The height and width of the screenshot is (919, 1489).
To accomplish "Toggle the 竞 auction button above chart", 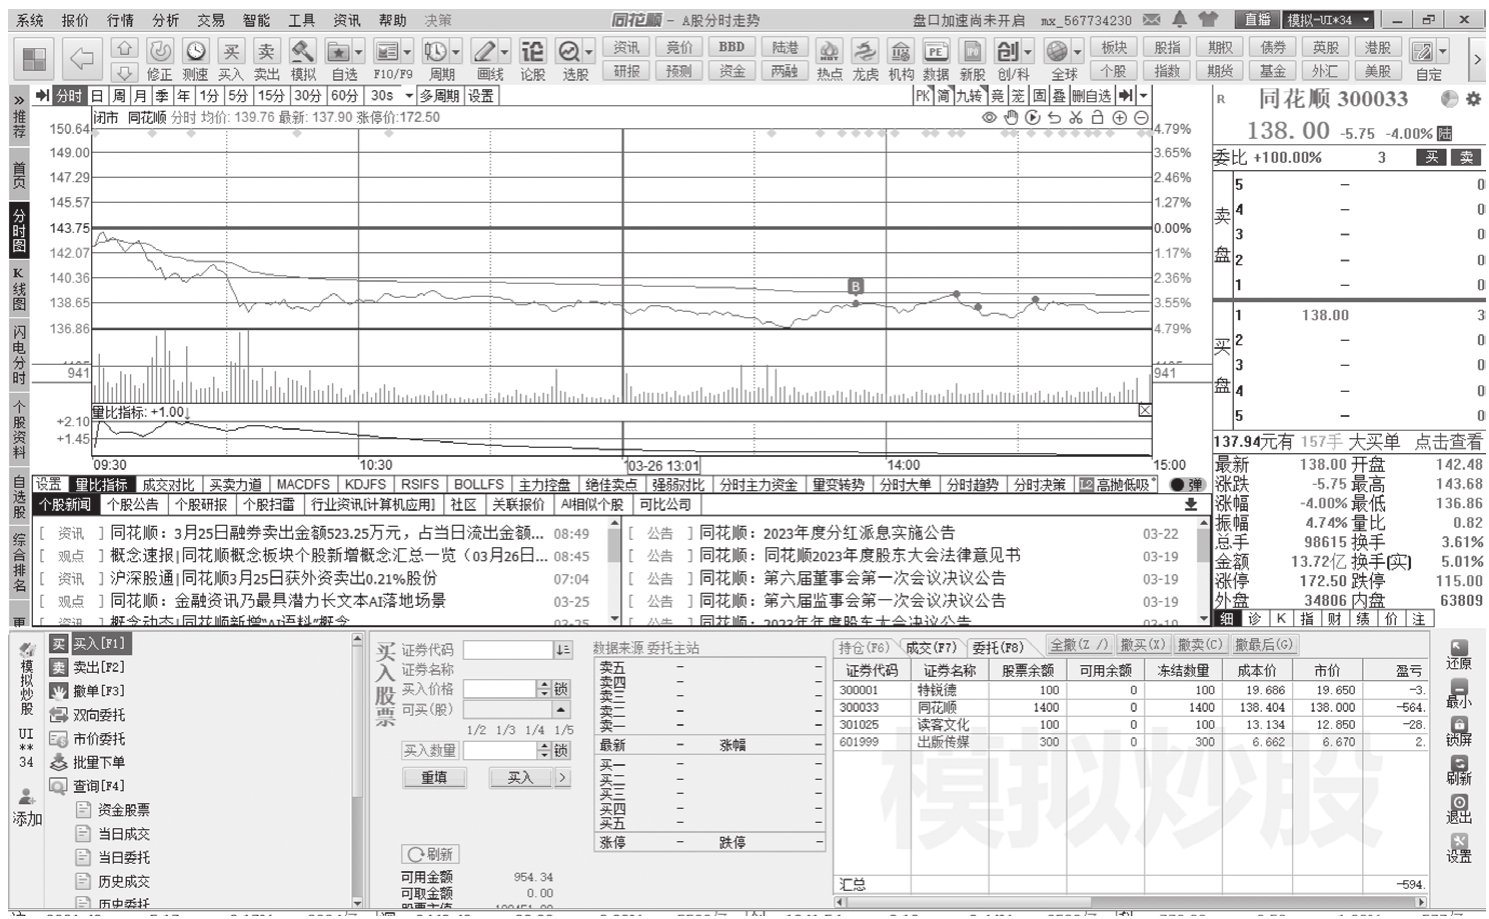I will click(x=997, y=96).
